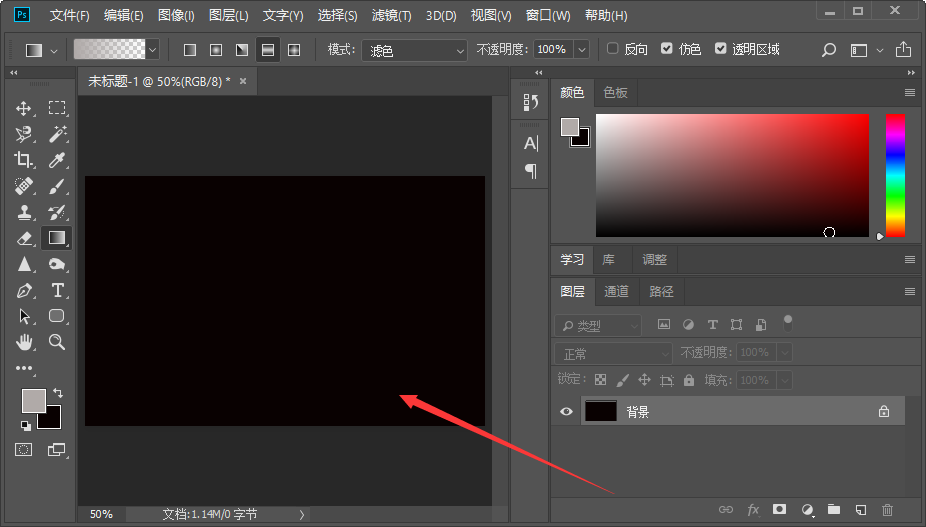
Task: Select the Hand tool
Action: point(24,341)
